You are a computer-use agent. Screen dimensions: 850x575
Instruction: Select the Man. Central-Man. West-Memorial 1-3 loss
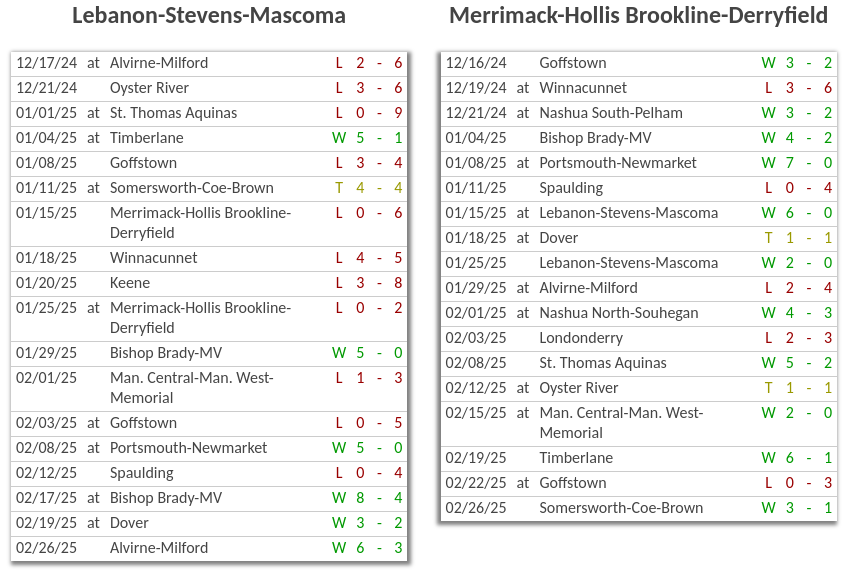click(191, 388)
